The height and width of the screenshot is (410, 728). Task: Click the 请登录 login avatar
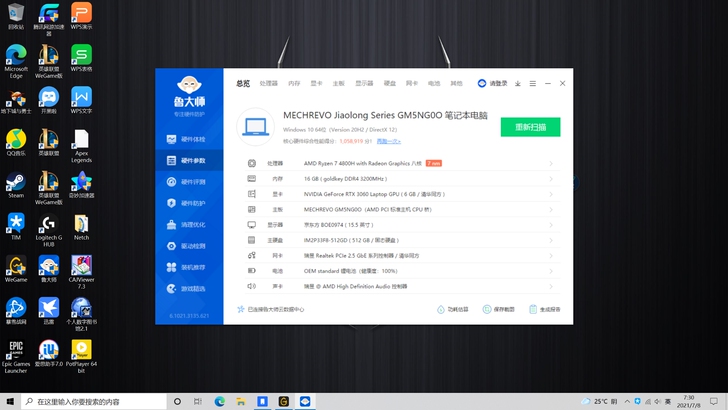click(x=482, y=83)
